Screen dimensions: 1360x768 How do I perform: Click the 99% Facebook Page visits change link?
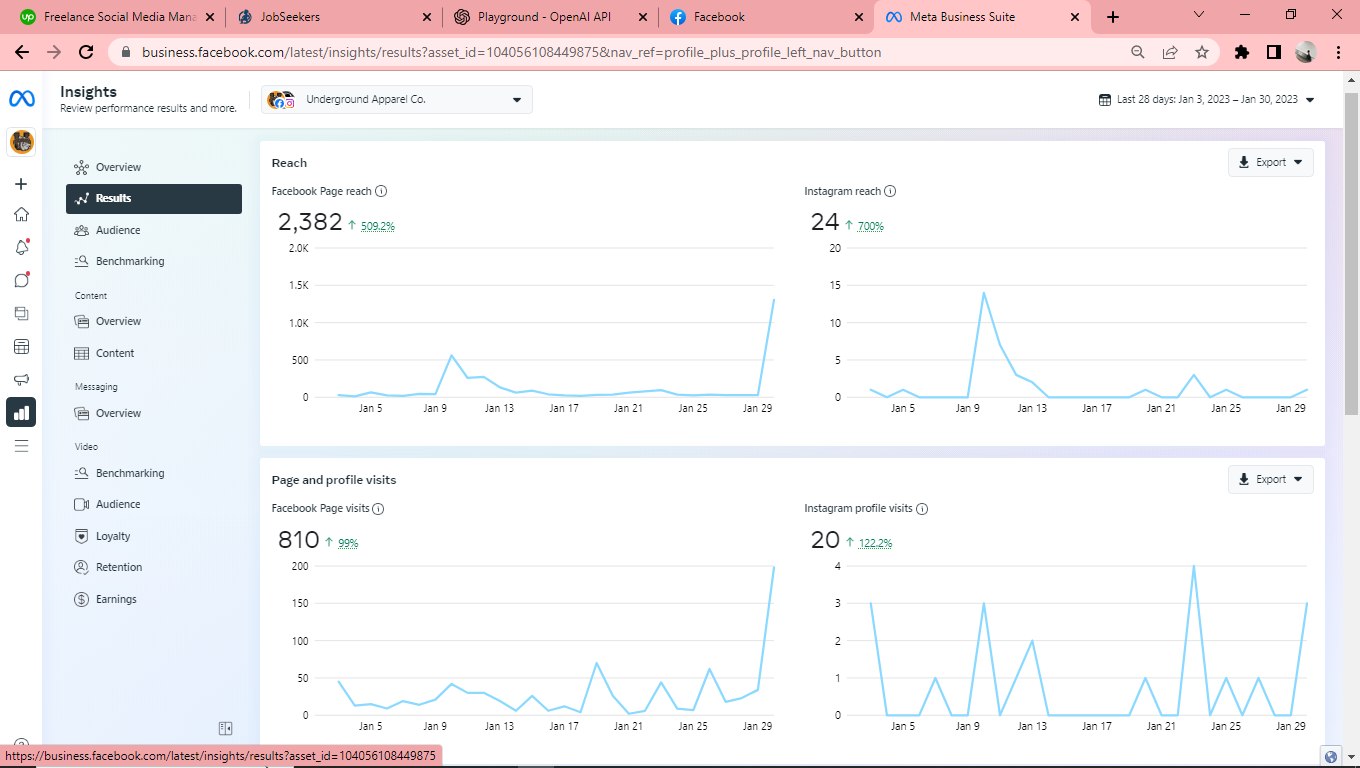click(x=348, y=543)
